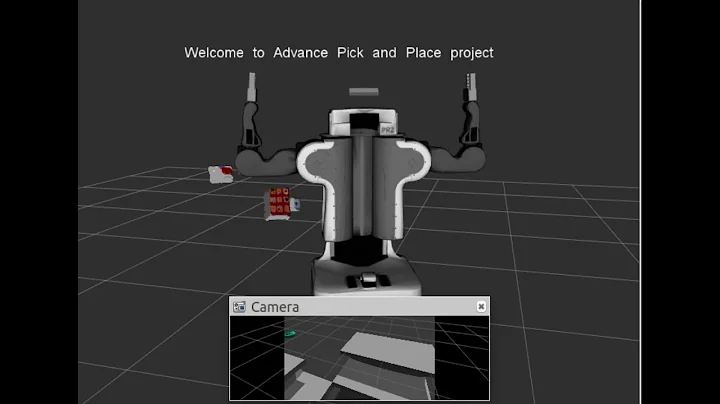
Task: Click the green marker in camera view
Action: point(290,334)
